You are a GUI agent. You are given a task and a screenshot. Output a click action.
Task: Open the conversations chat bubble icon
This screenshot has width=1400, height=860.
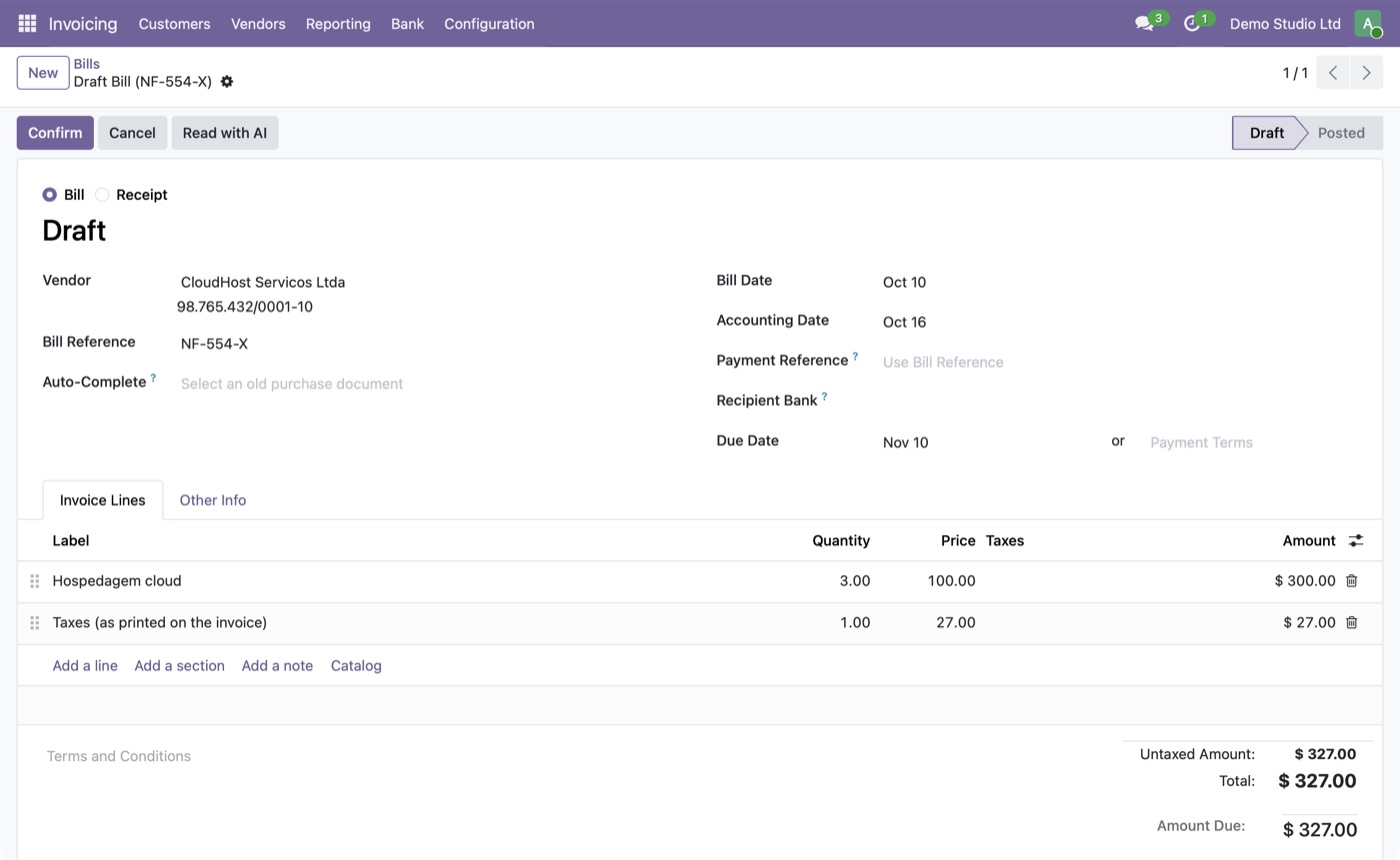point(1144,23)
